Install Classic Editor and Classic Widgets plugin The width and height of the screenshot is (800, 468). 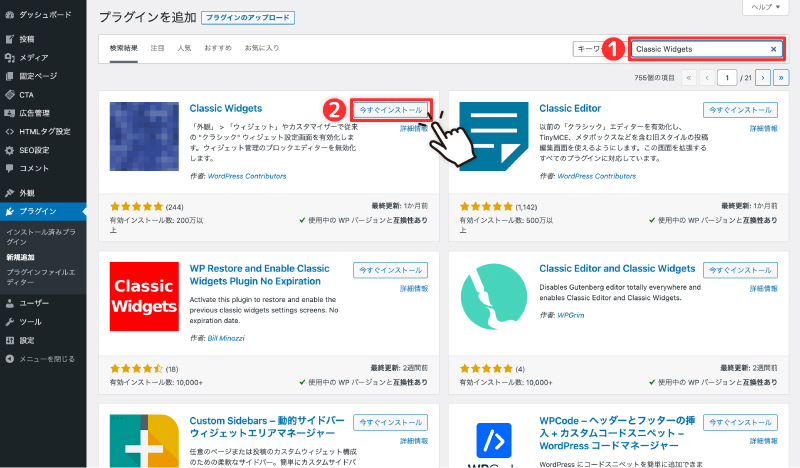740,270
